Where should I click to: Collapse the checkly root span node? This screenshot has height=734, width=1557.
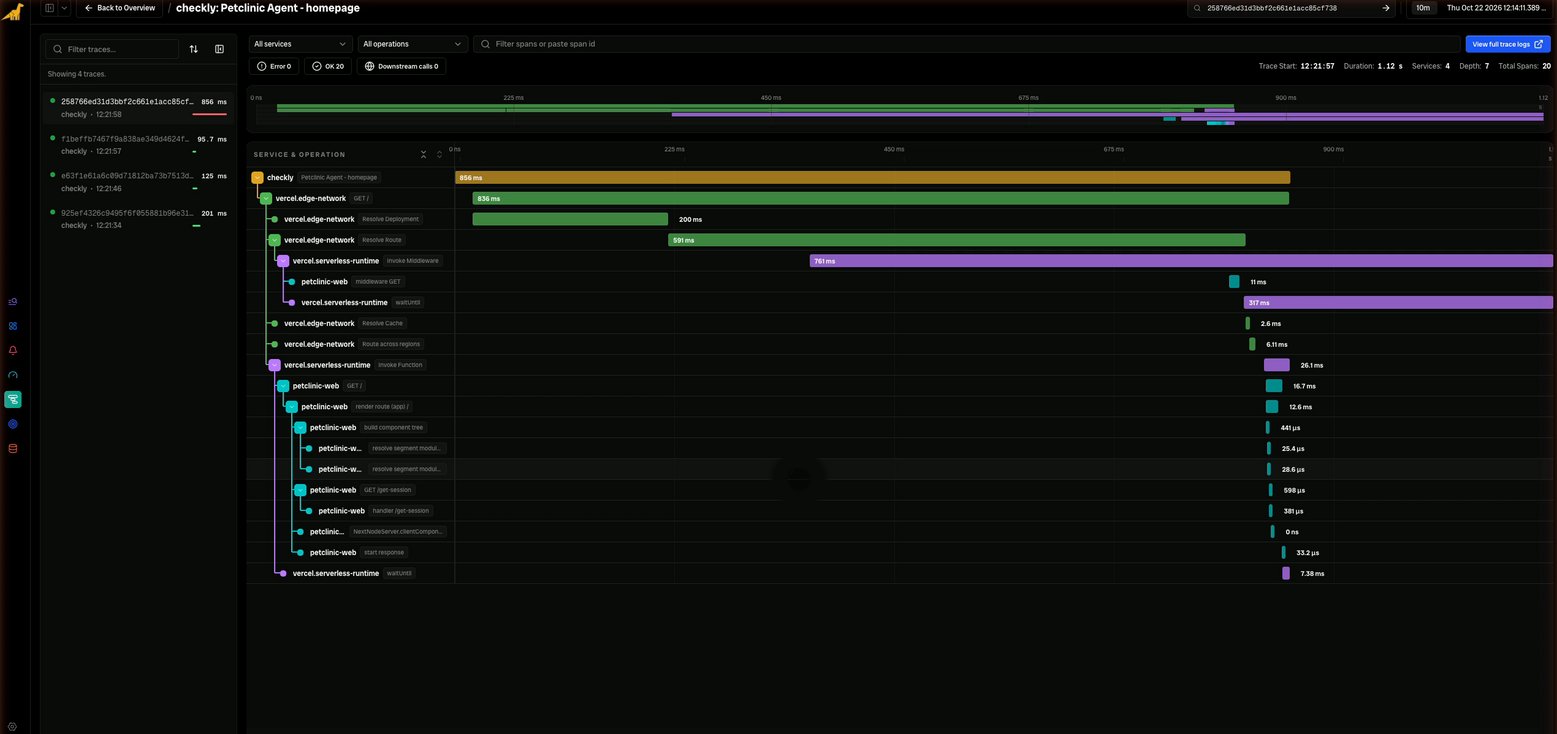[257, 177]
